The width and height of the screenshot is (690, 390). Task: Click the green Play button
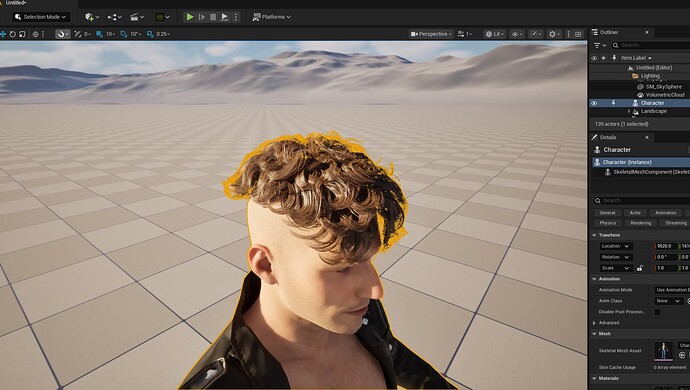click(x=190, y=17)
